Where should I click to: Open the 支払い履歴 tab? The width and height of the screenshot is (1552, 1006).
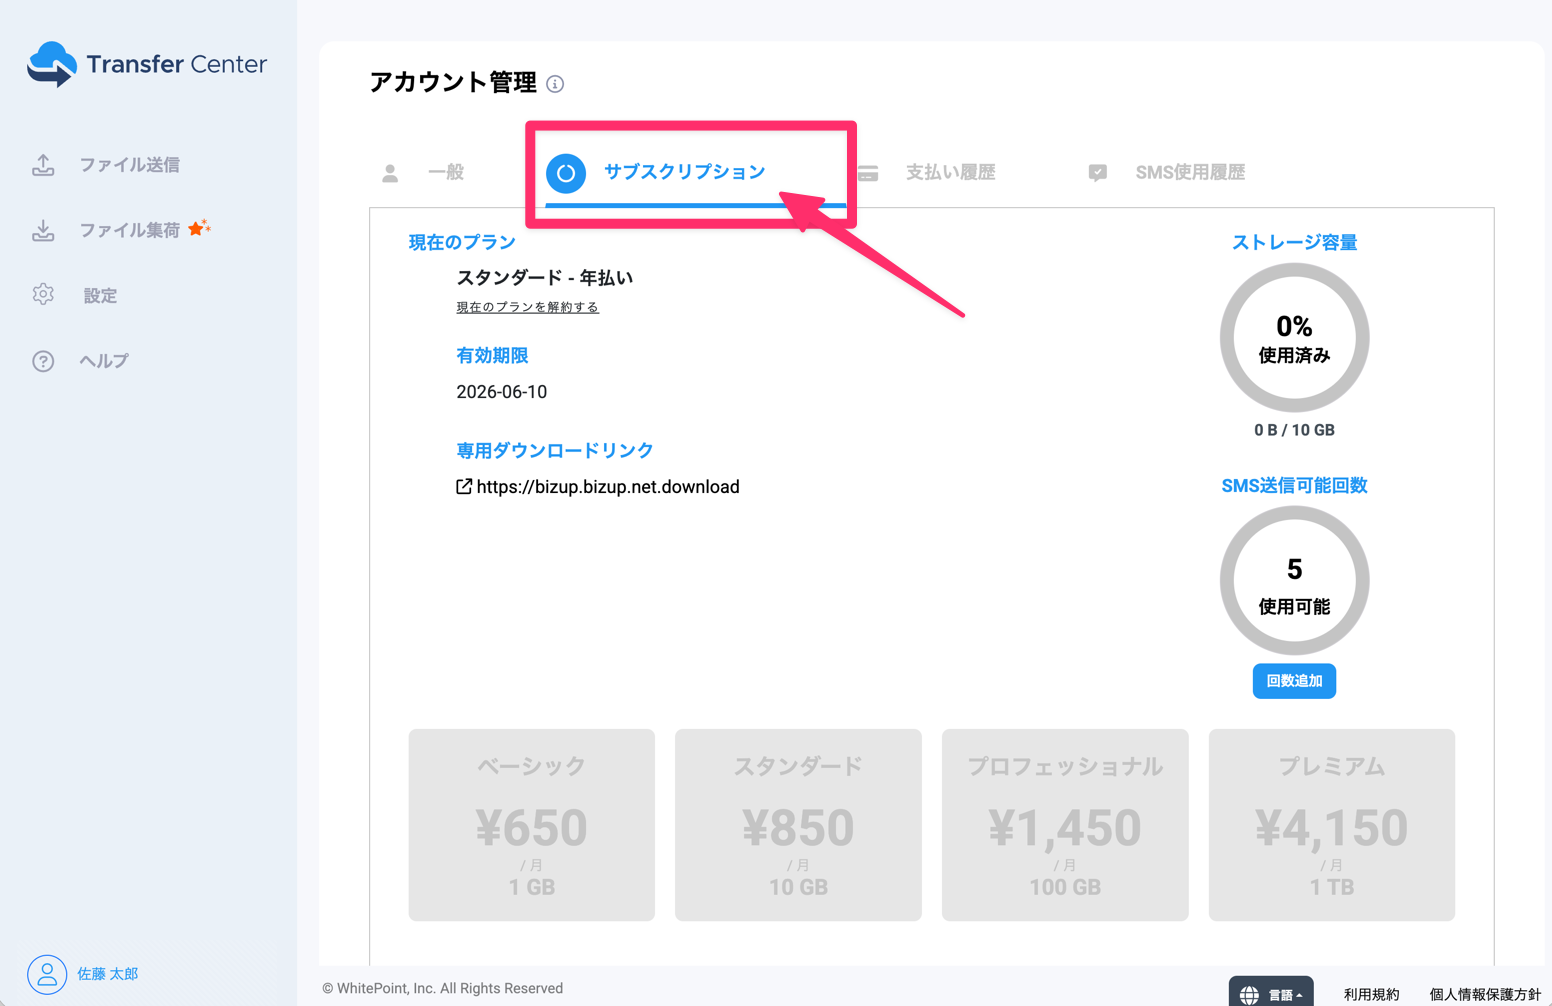pyautogui.click(x=949, y=173)
